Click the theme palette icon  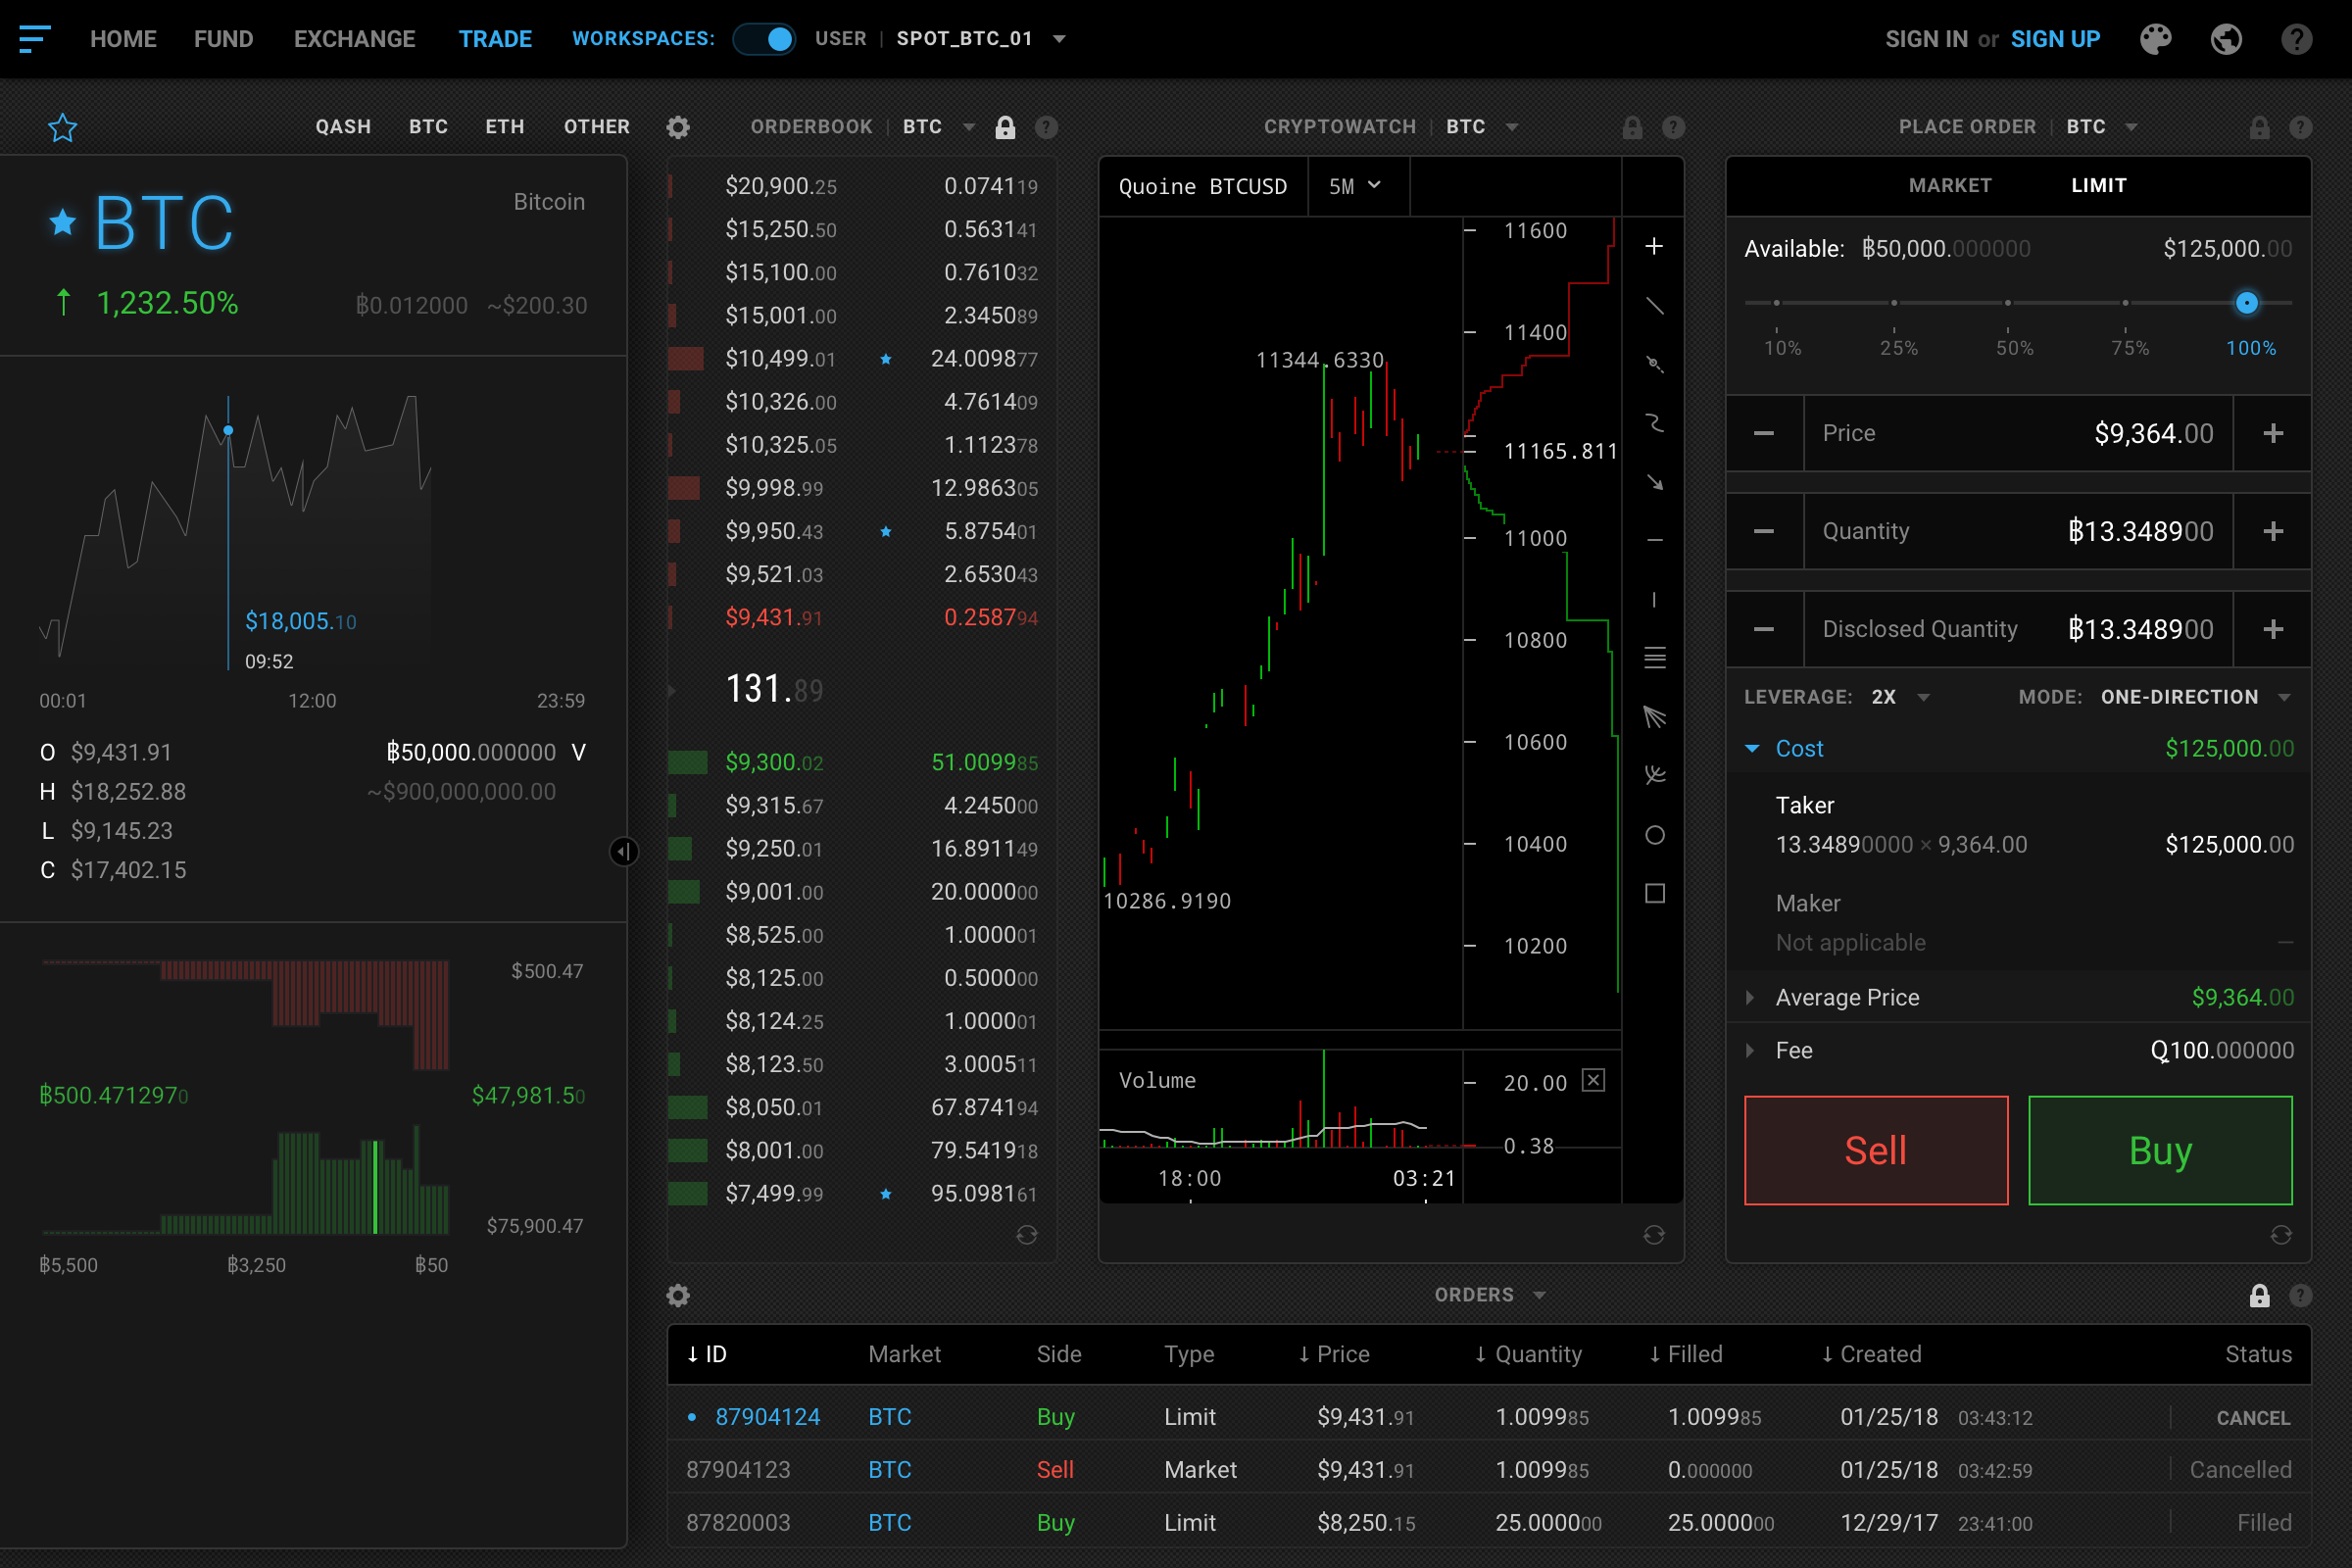[x=2155, y=39]
